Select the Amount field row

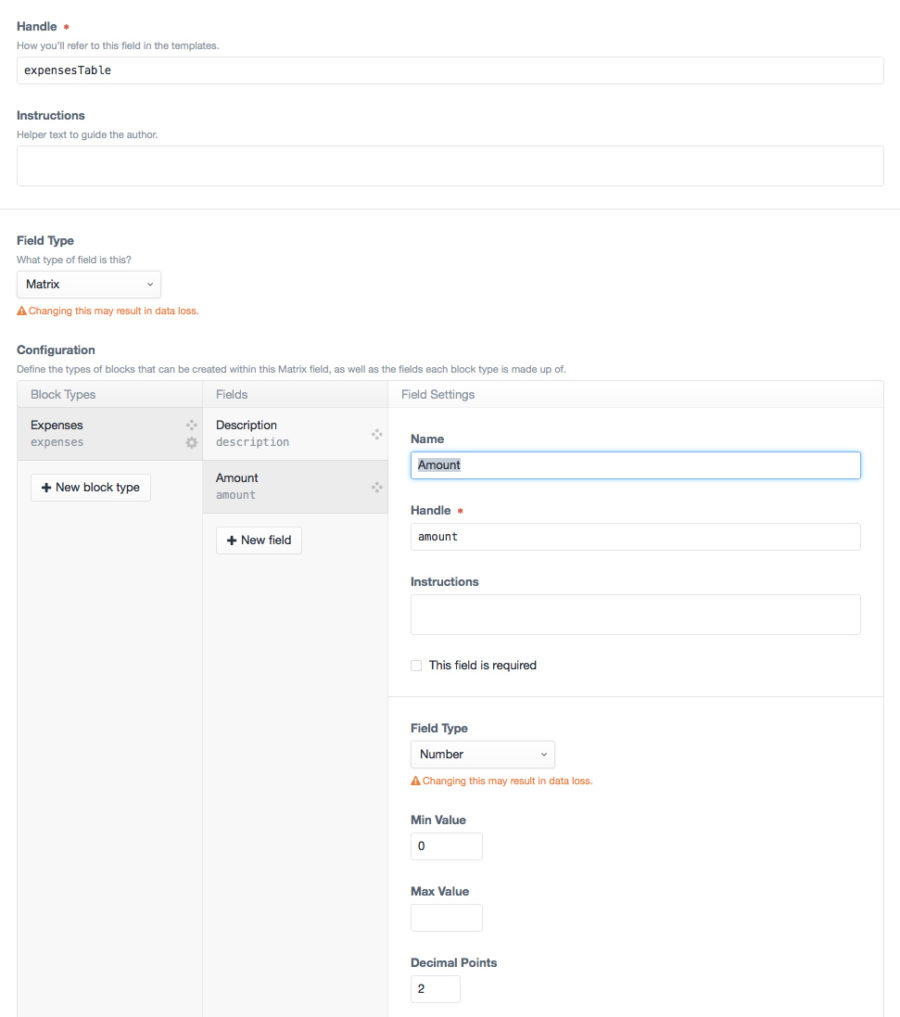[x=295, y=487]
